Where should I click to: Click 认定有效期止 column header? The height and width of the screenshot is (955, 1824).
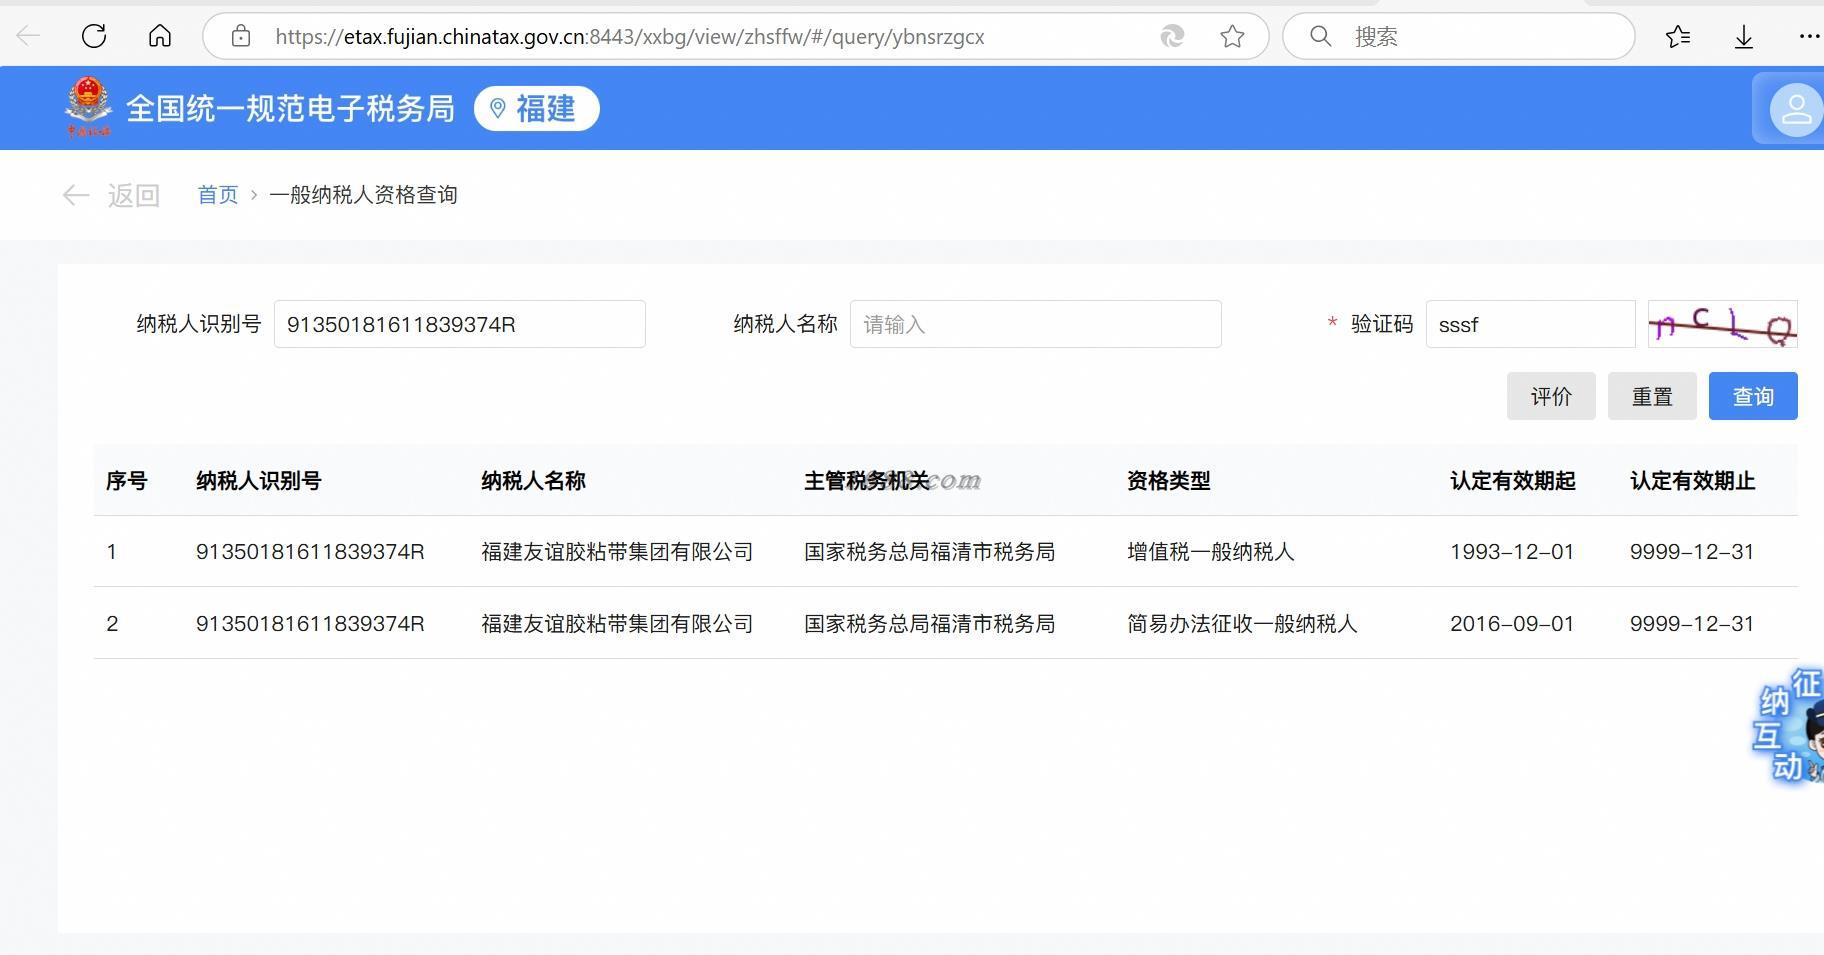point(1693,481)
